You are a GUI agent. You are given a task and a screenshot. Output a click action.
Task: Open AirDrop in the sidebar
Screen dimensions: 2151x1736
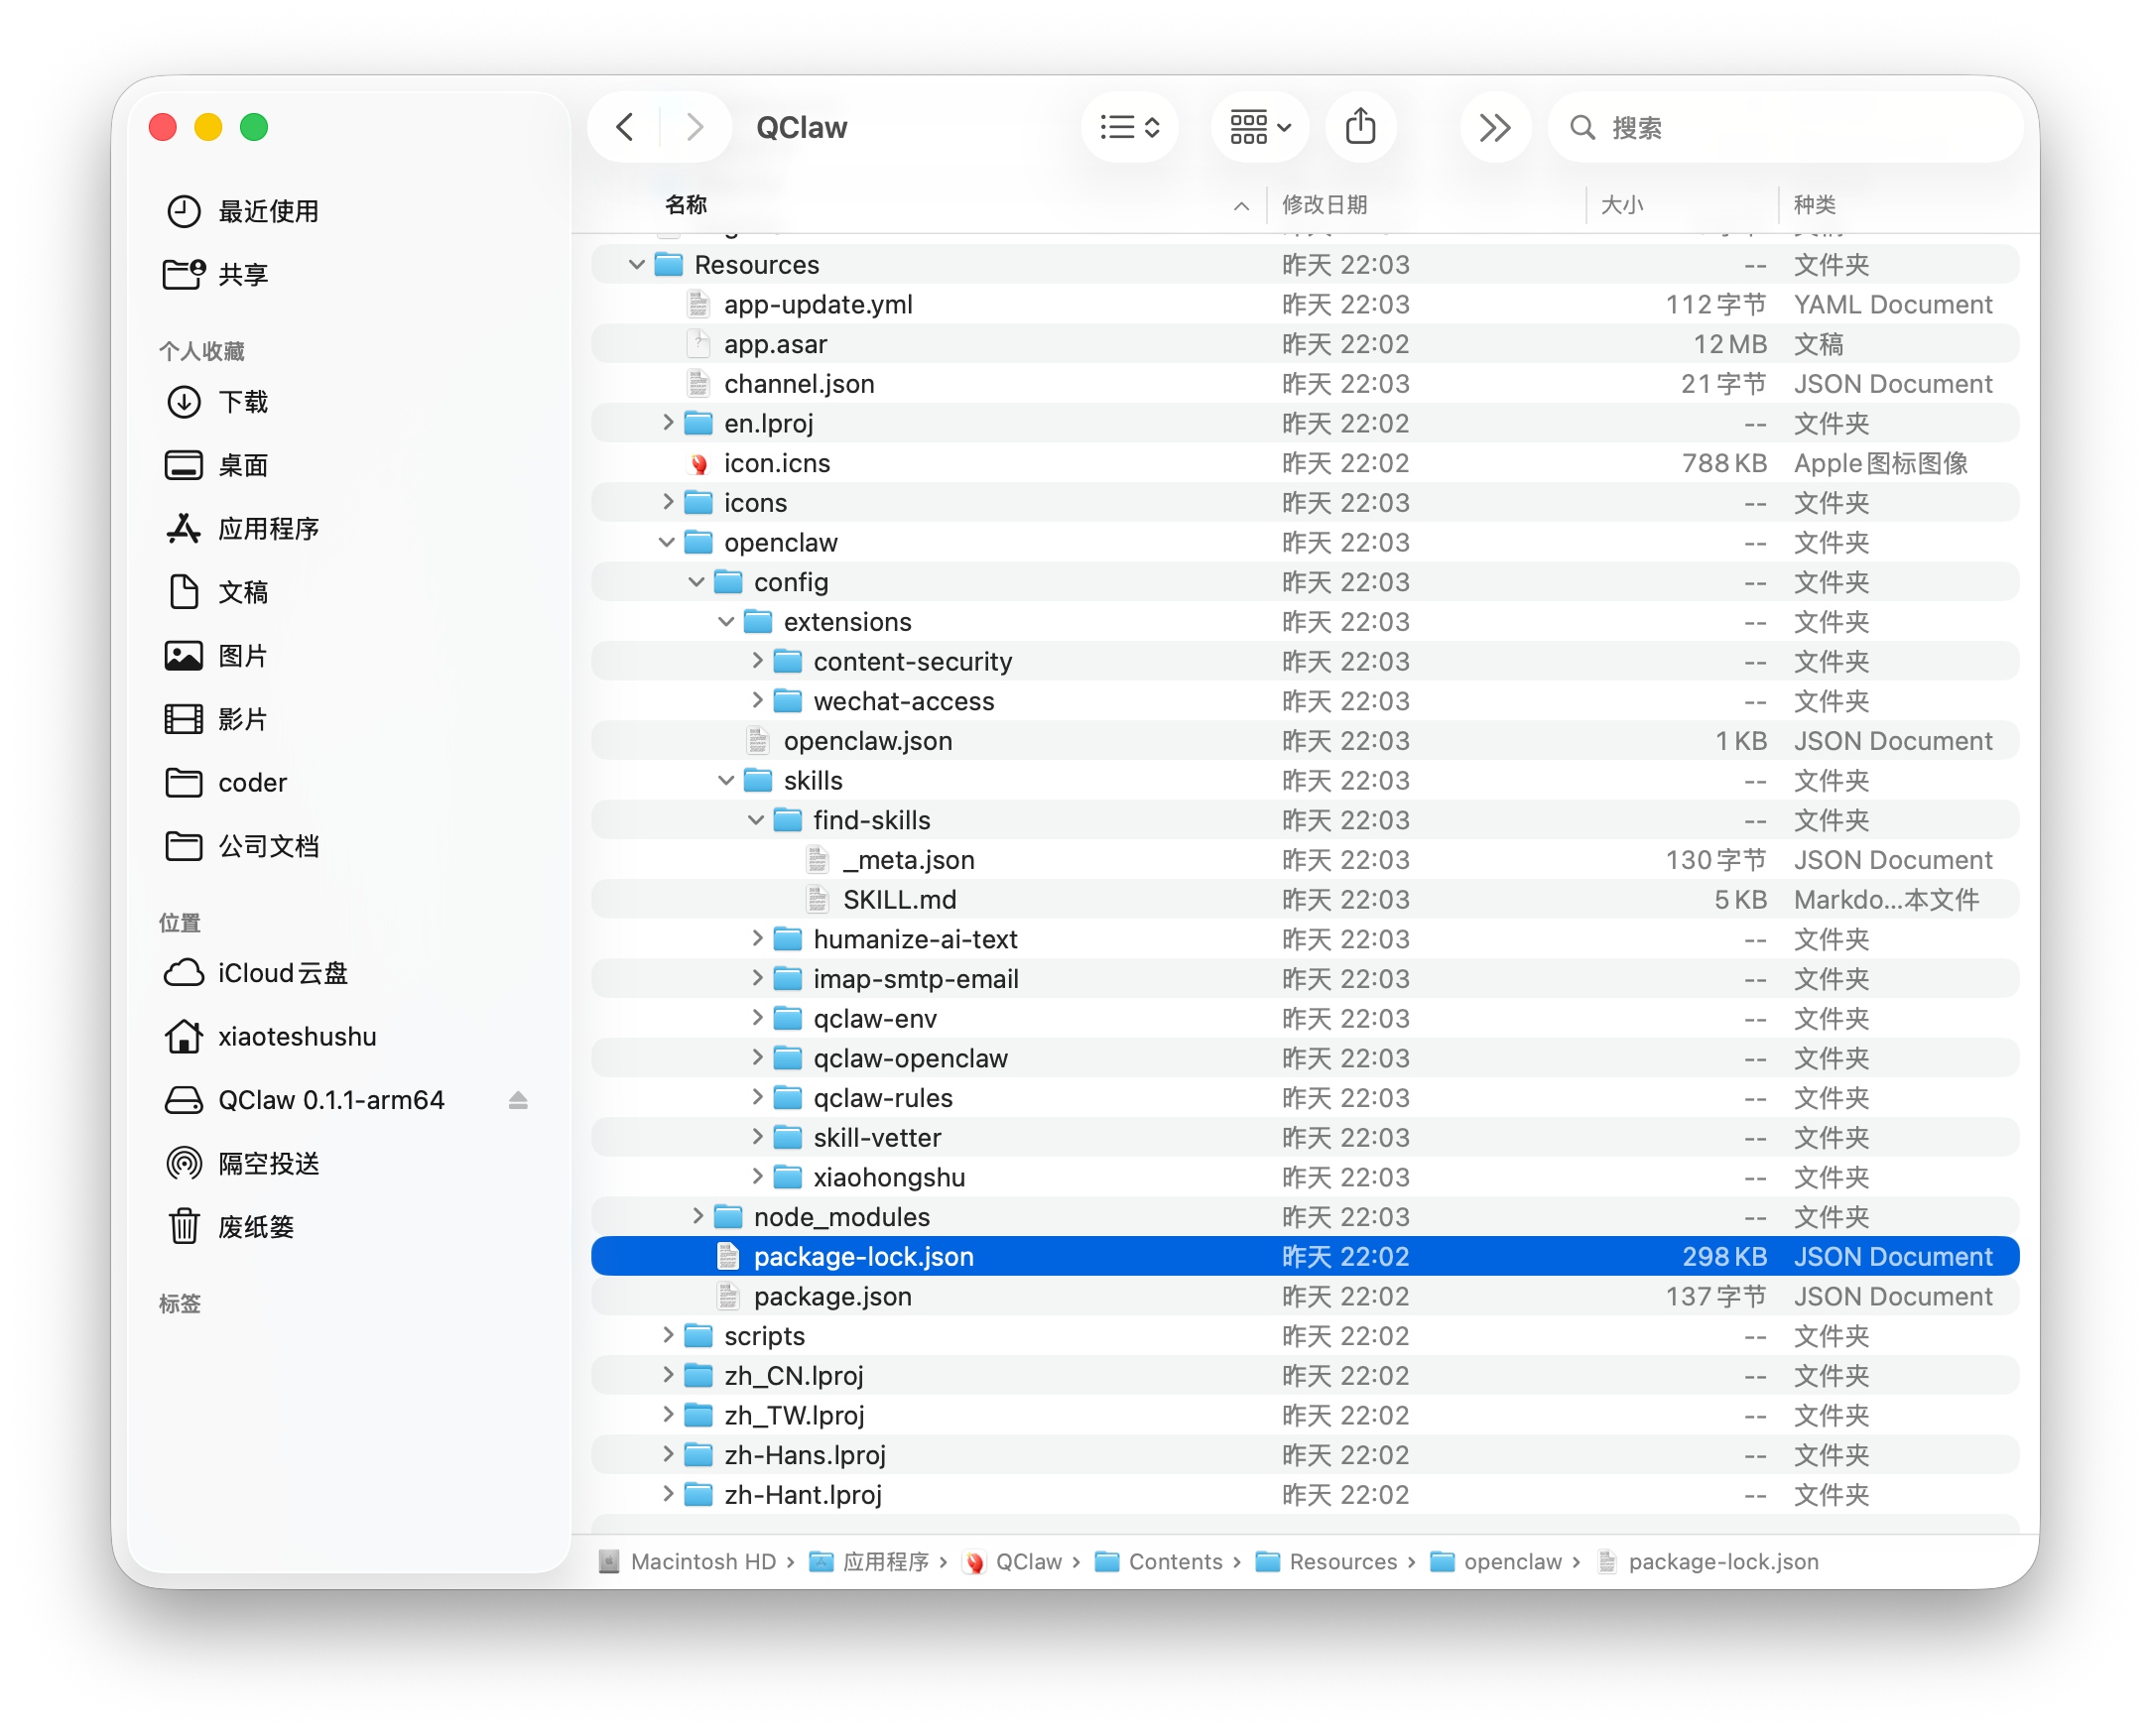(268, 1163)
